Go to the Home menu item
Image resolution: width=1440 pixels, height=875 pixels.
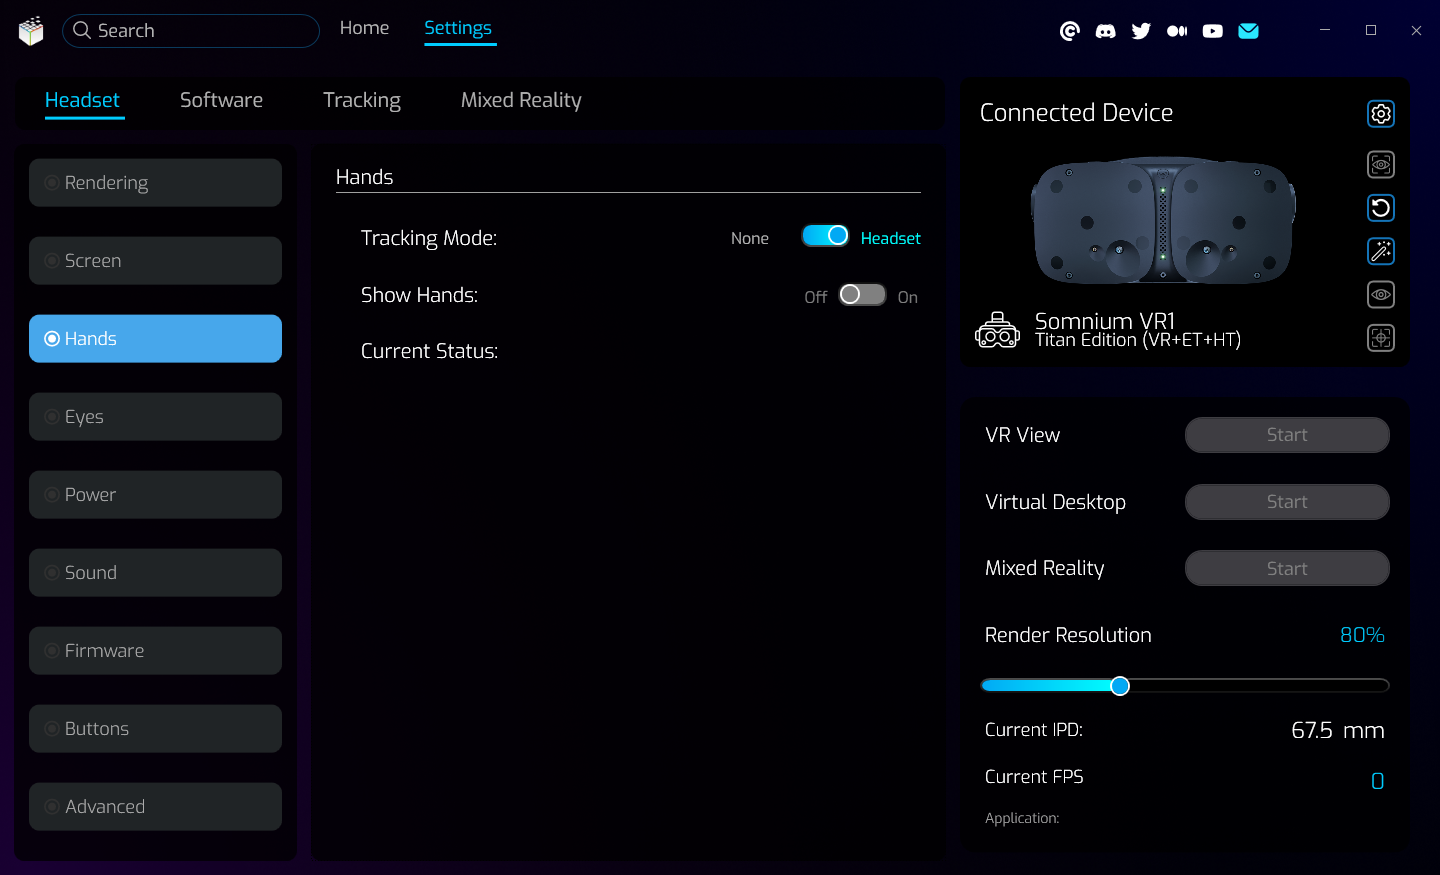[364, 28]
